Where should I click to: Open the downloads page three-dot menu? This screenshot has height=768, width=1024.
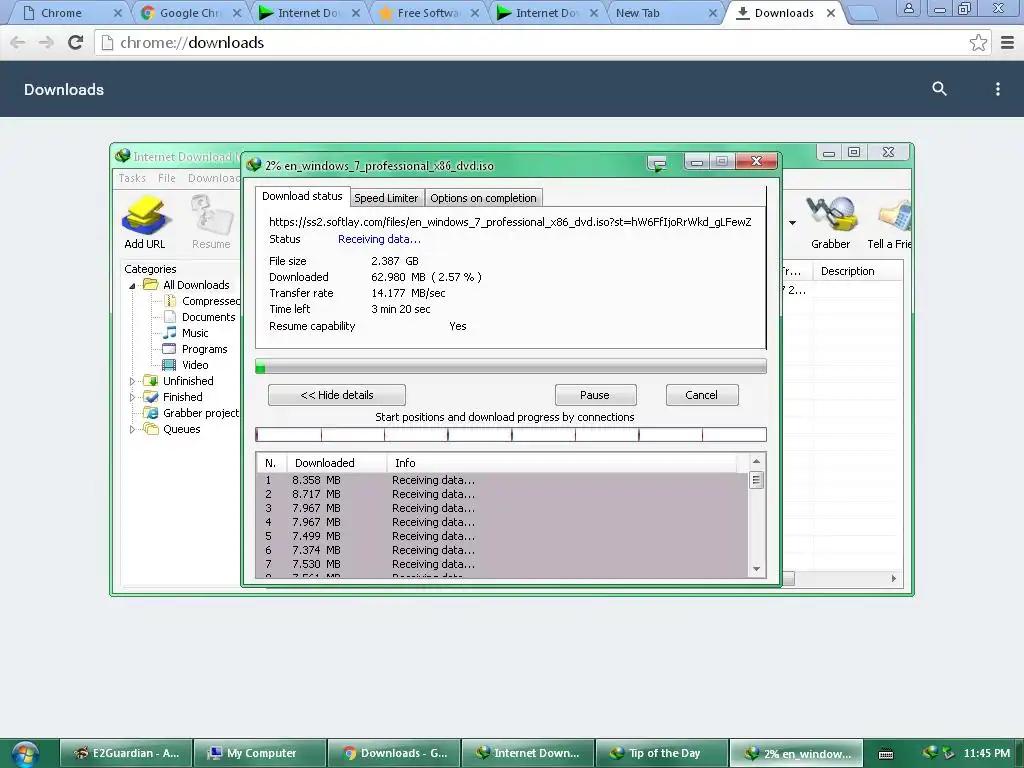pyautogui.click(x=997, y=89)
